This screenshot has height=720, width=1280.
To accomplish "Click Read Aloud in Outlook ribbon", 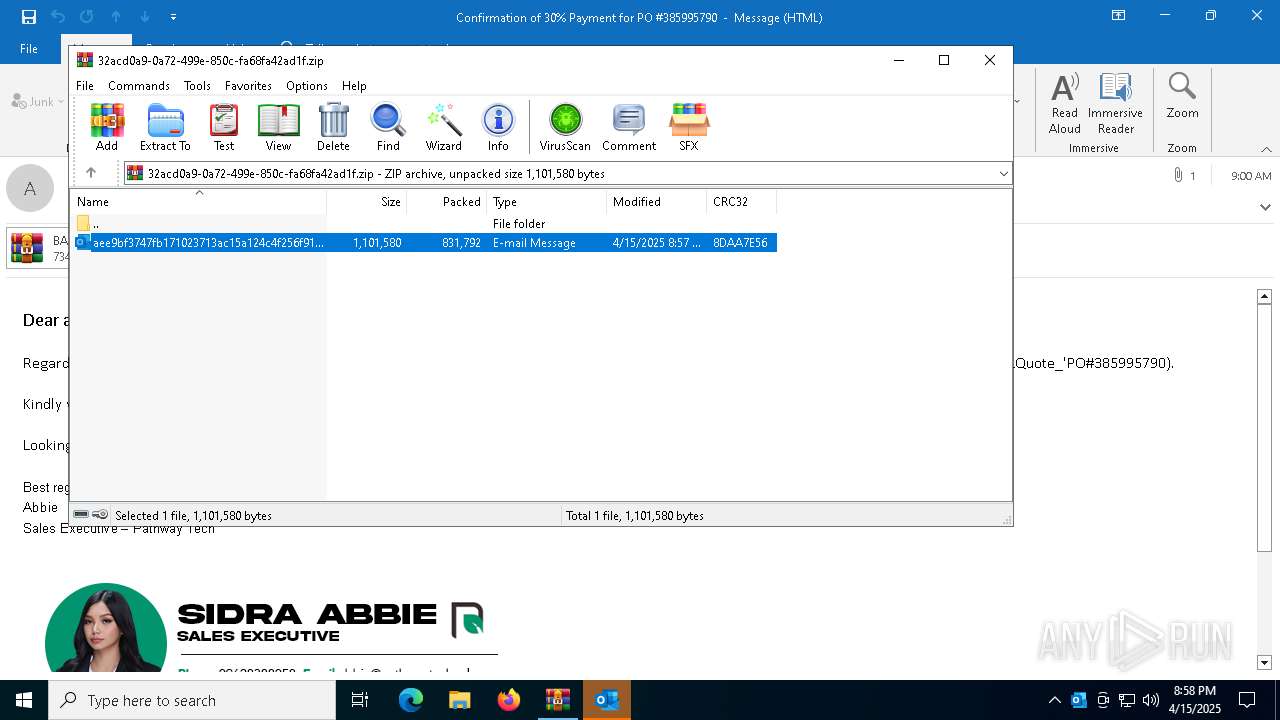I will coord(1065,103).
